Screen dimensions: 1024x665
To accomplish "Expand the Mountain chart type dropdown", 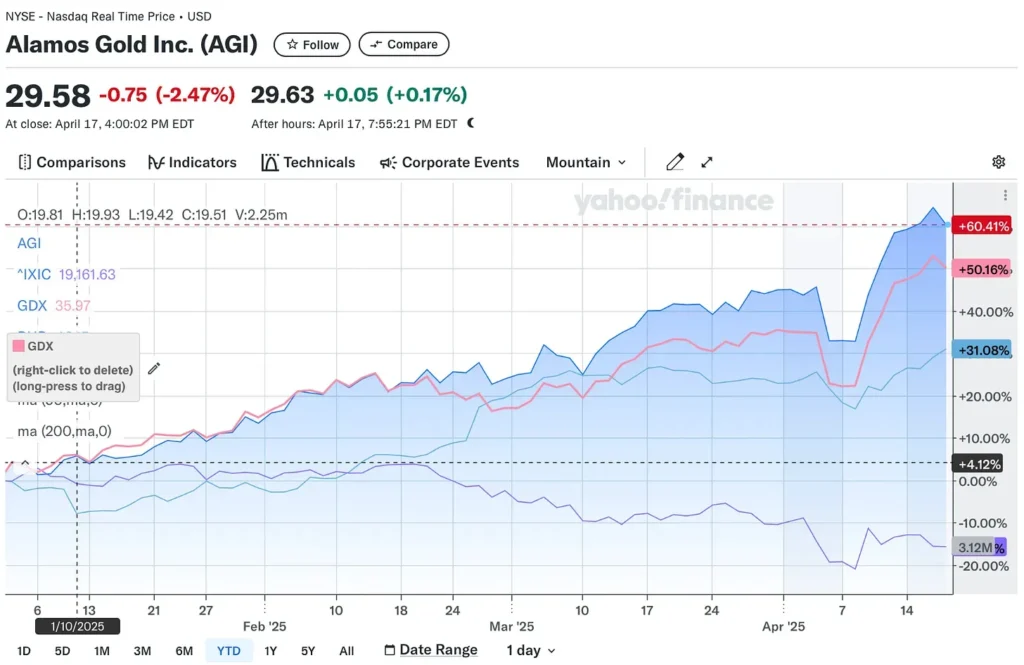I will click(586, 162).
